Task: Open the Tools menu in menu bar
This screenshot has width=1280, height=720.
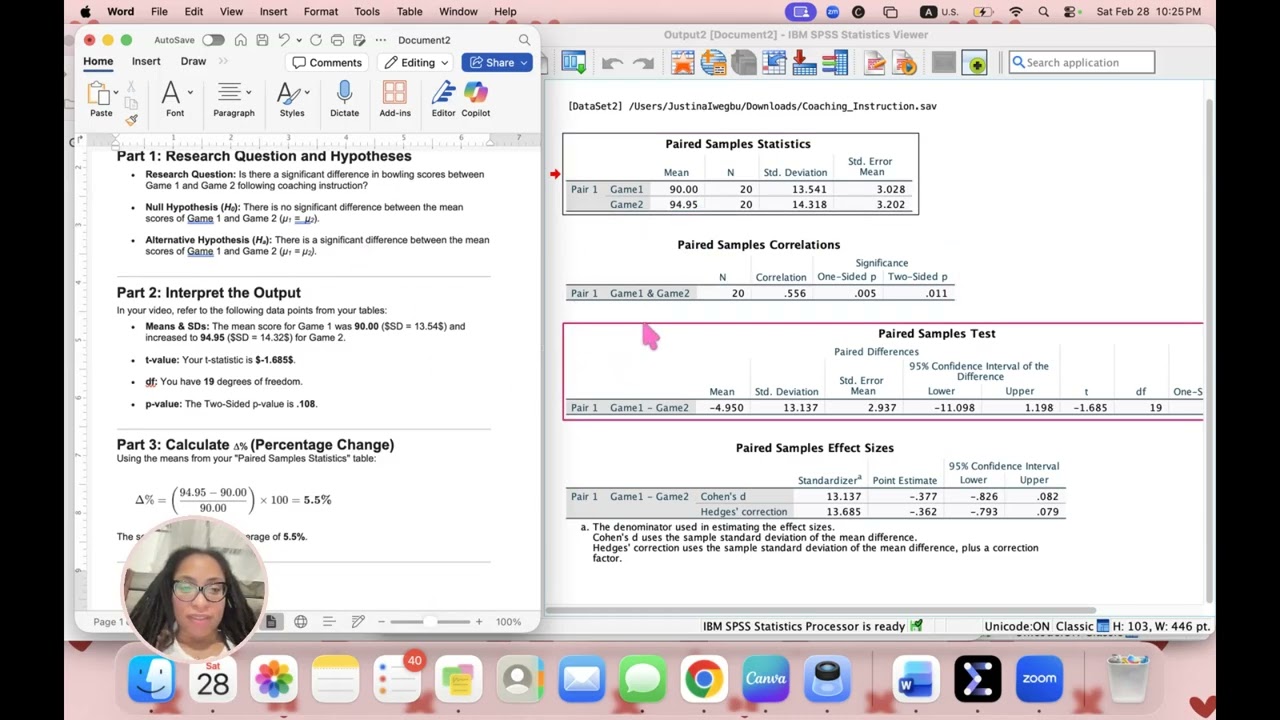Action: tap(367, 12)
